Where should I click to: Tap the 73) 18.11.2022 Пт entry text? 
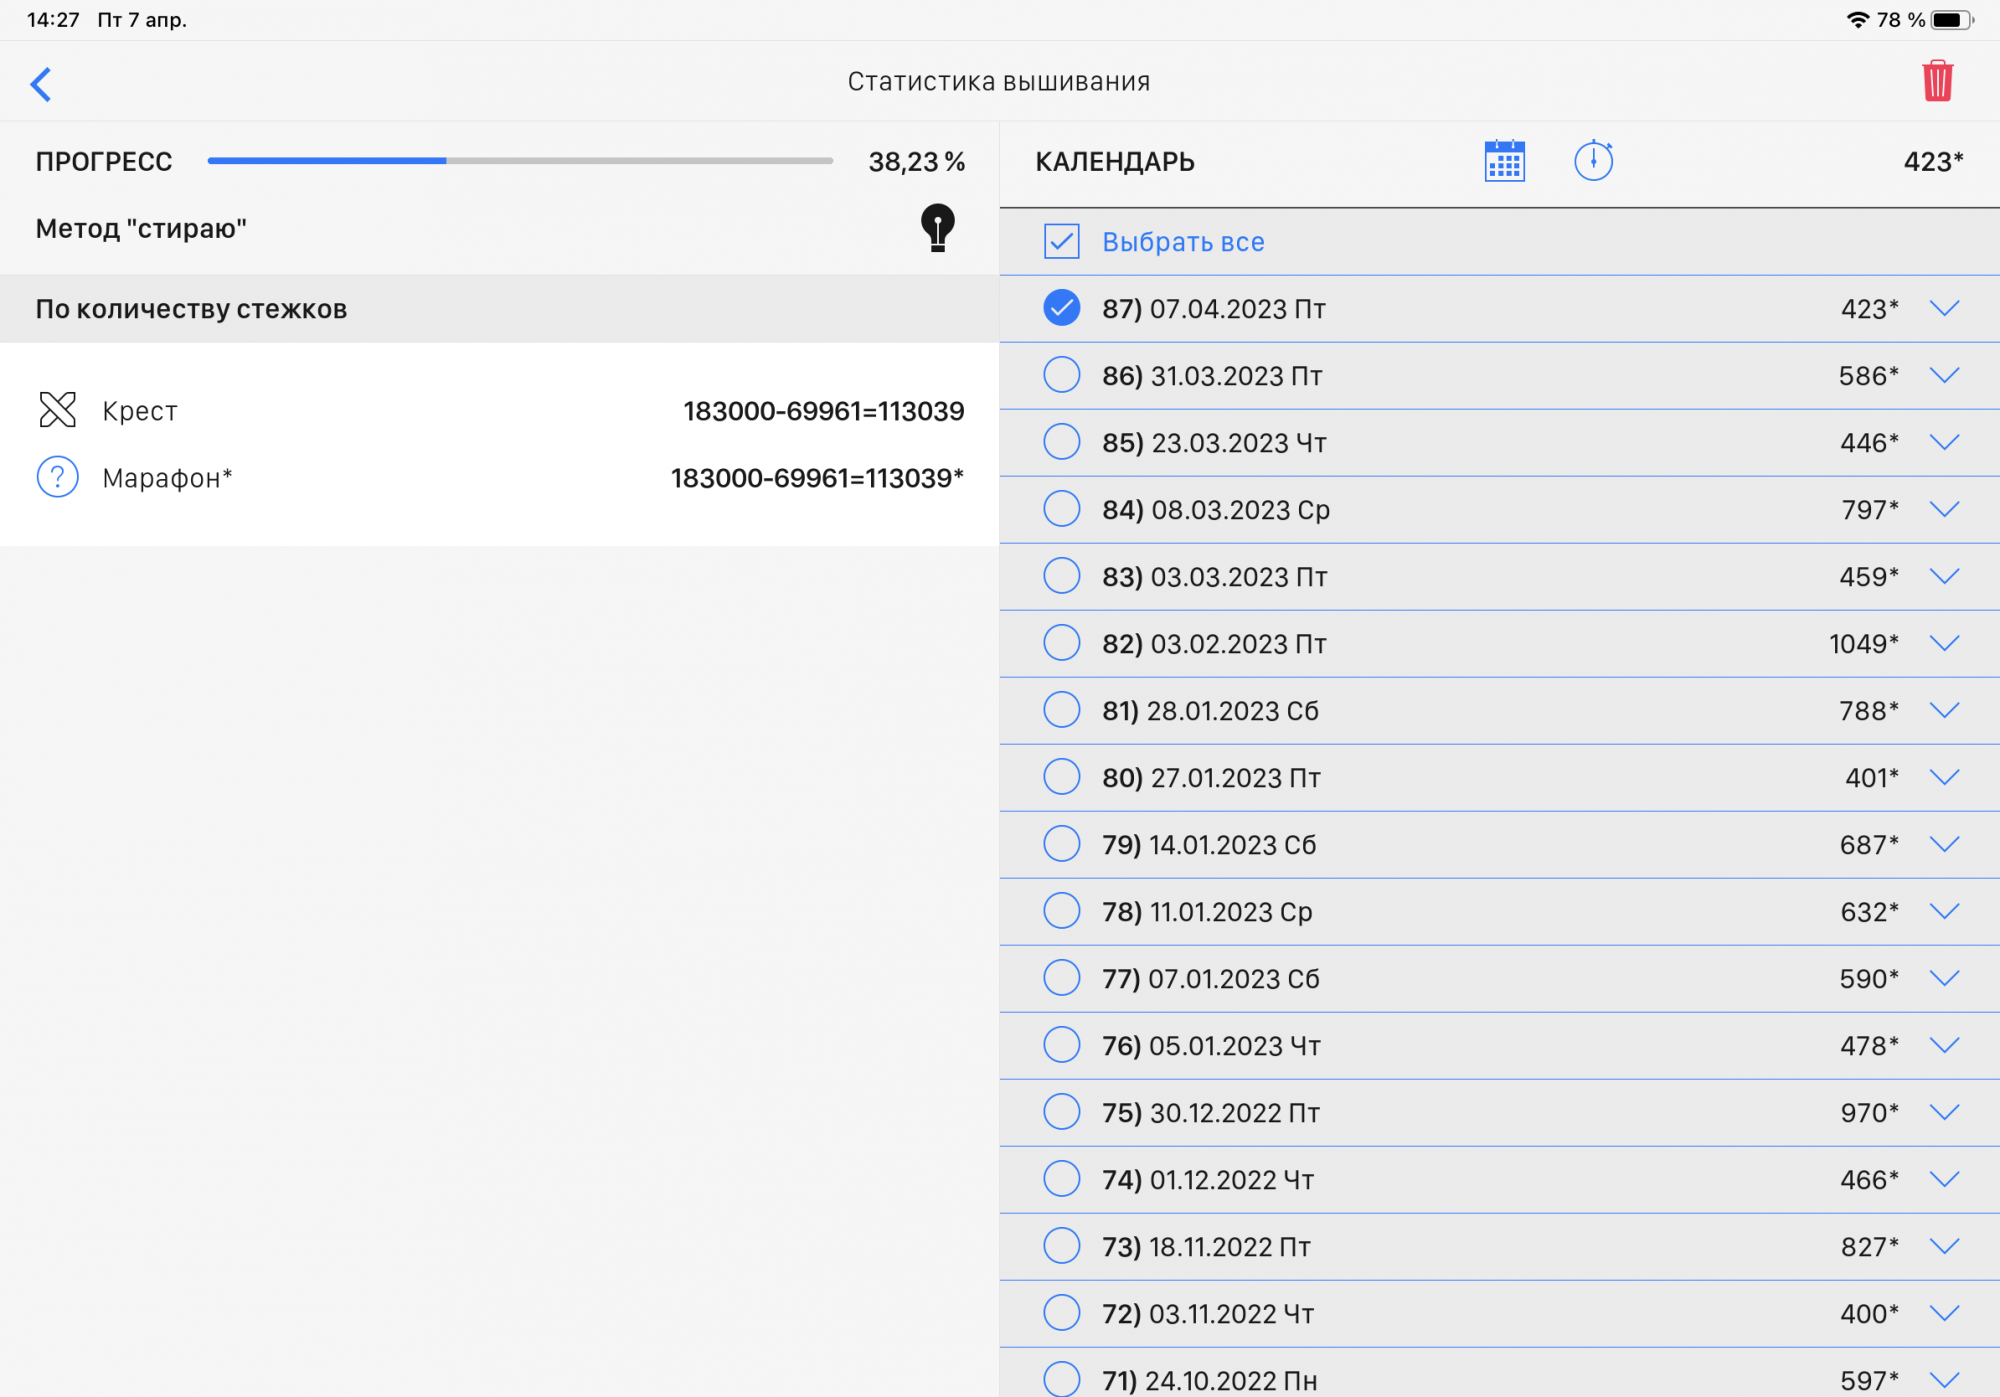click(x=1206, y=1247)
